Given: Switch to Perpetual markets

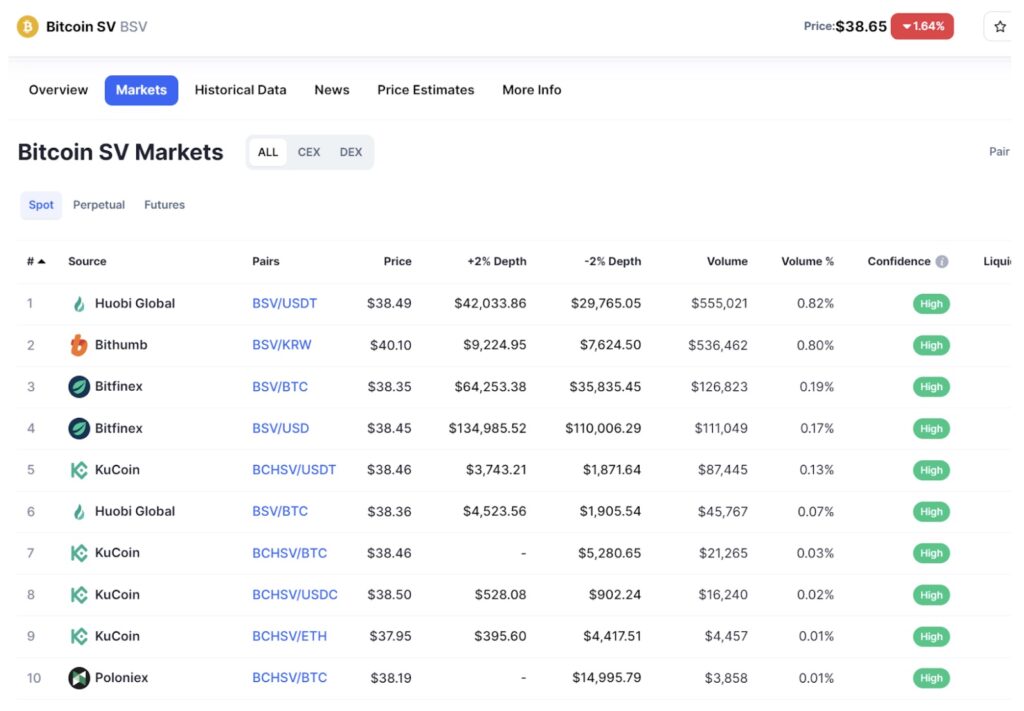Looking at the screenshot, I should [x=99, y=205].
